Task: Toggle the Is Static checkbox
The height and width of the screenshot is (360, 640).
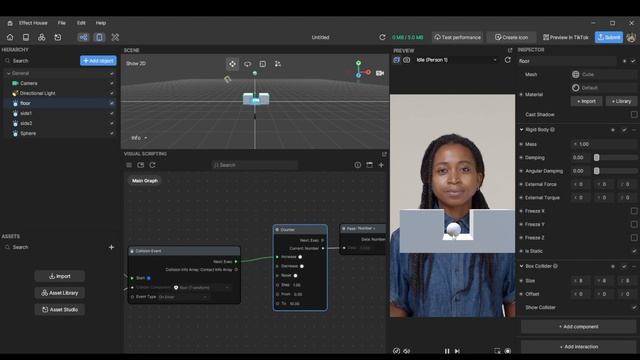Action: coord(633,251)
